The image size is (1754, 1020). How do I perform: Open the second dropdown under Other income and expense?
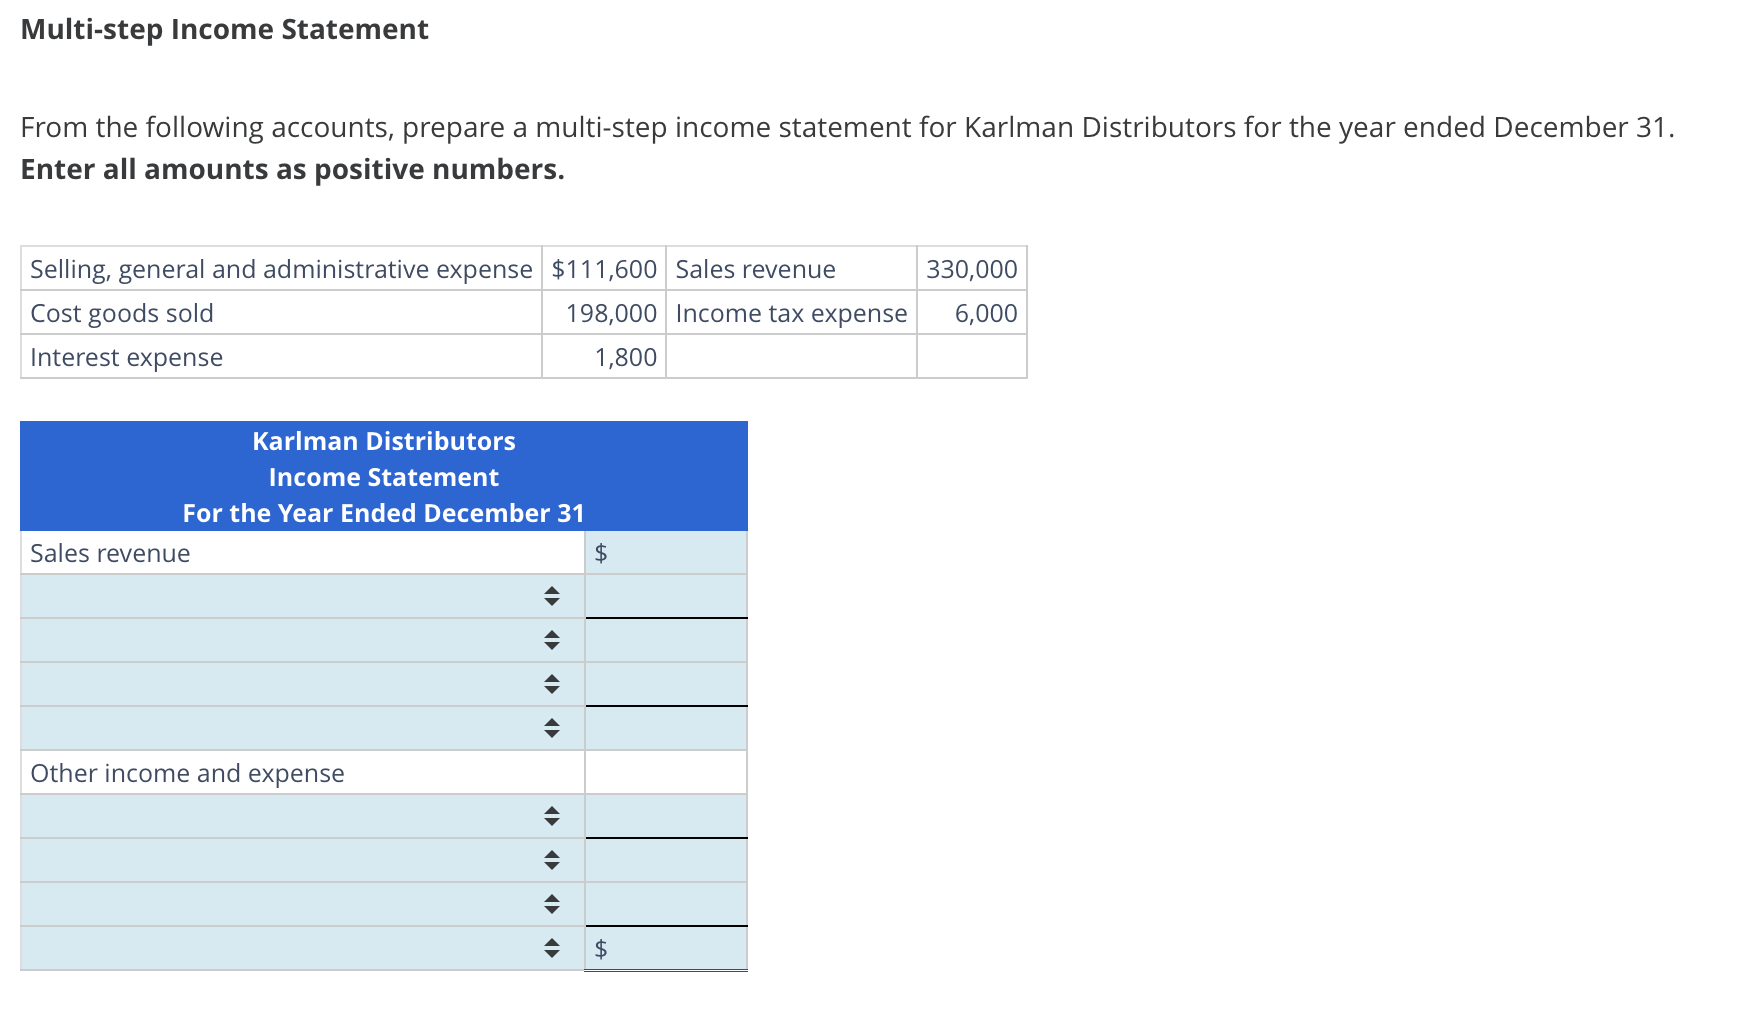point(551,860)
